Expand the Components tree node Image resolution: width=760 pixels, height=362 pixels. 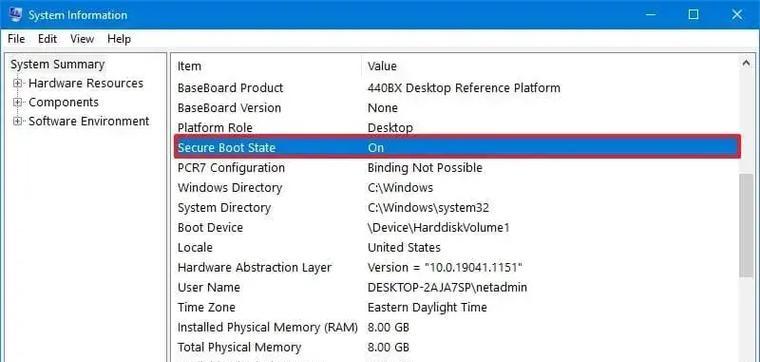[18, 102]
